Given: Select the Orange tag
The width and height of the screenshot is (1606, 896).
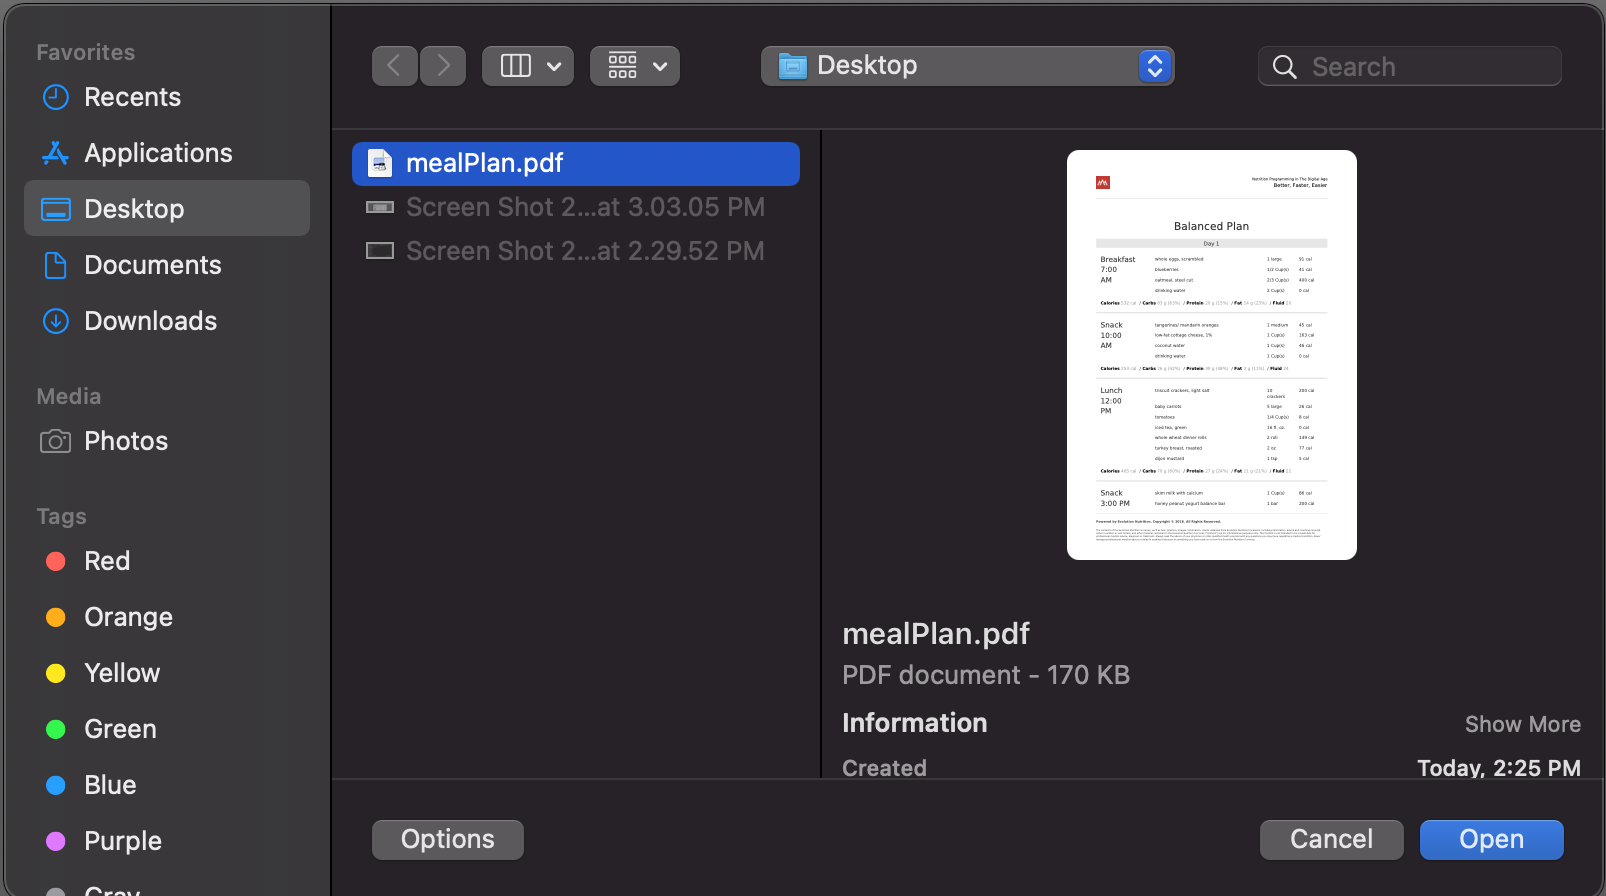Looking at the screenshot, I should point(167,617).
